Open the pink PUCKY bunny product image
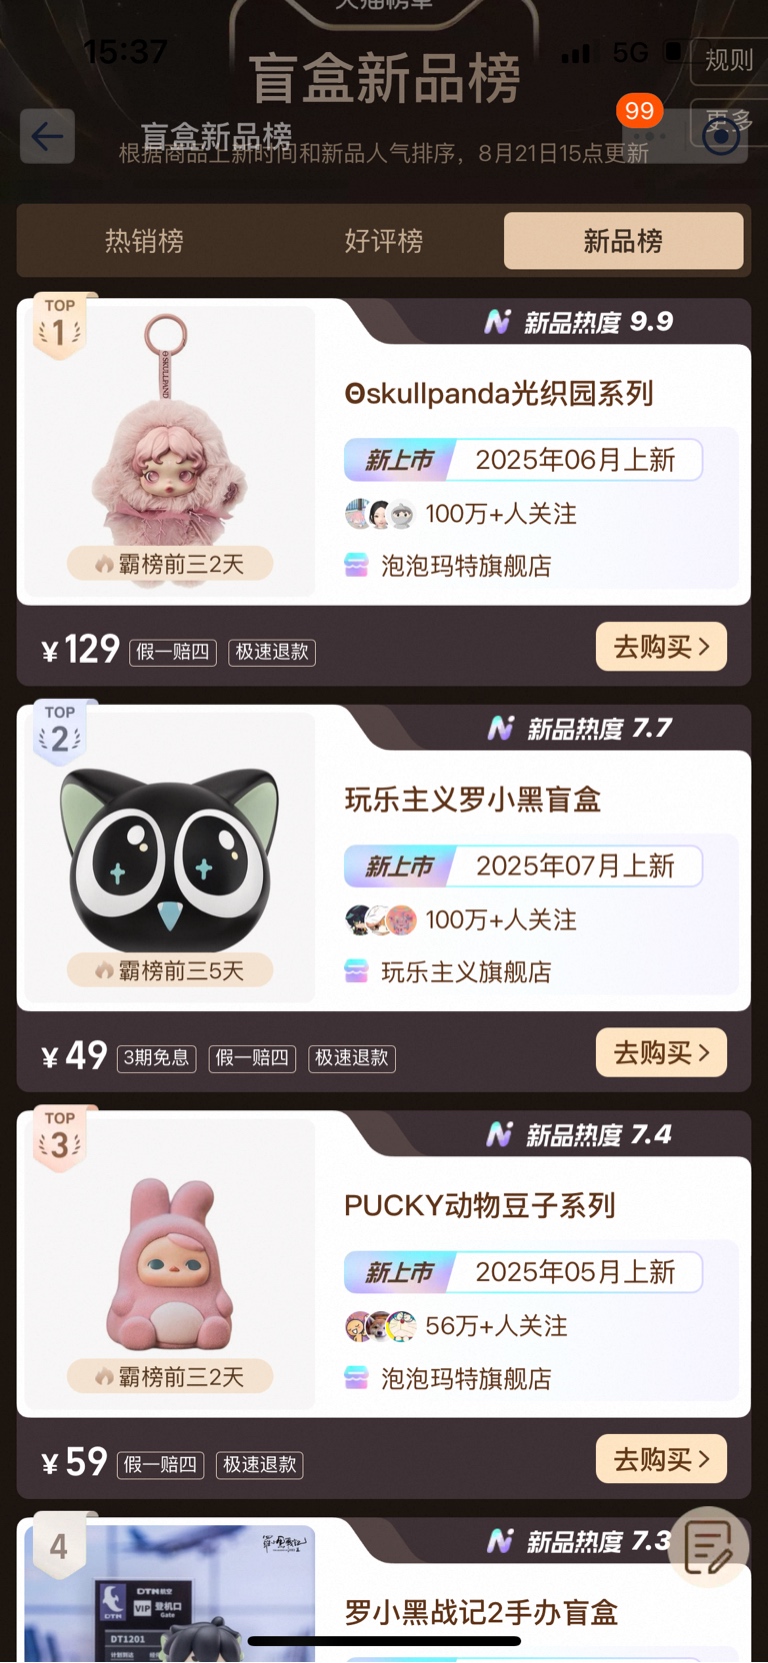768x1663 pixels. pyautogui.click(x=170, y=1263)
